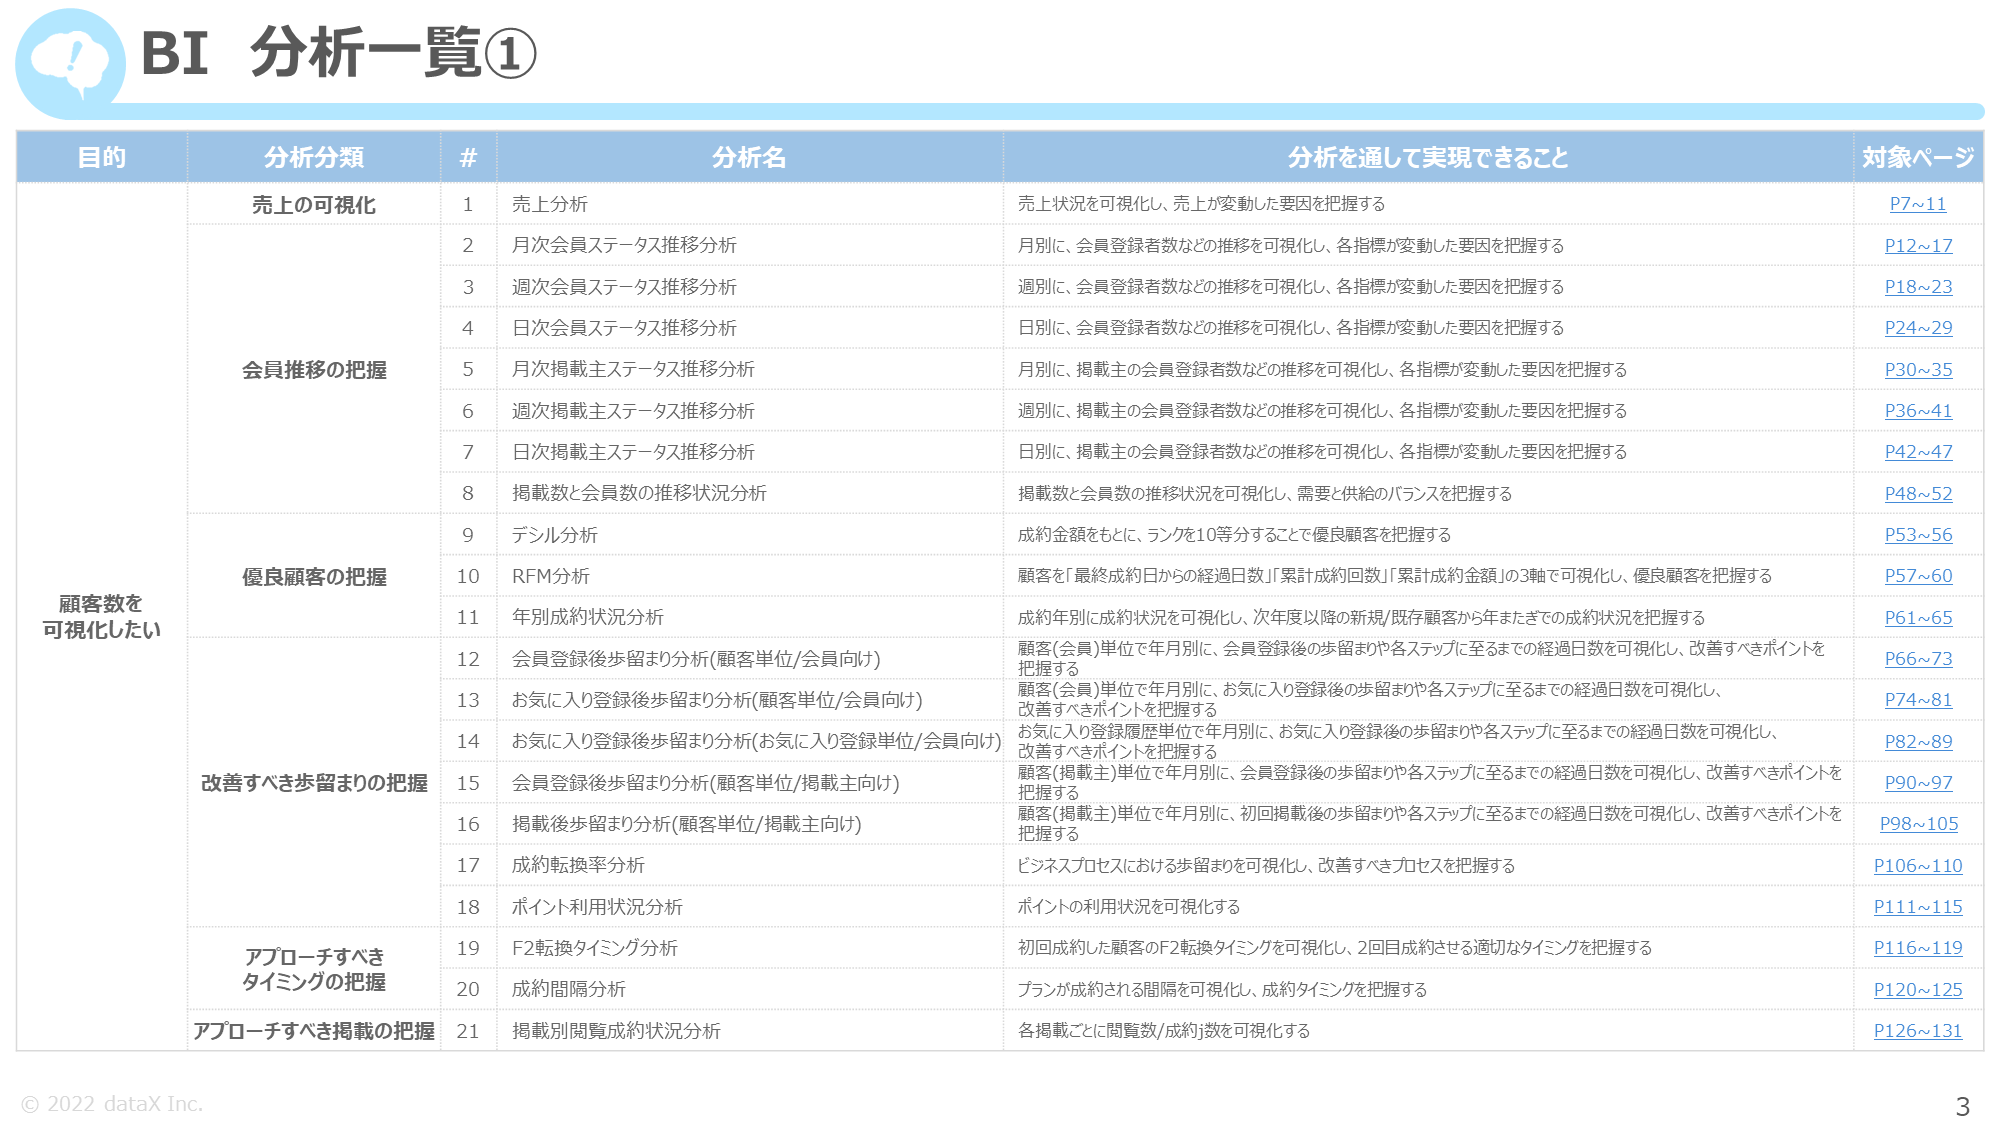The width and height of the screenshot is (2000, 1125).
Task: Click the 対象ページ column header
Action: [x=1918, y=157]
